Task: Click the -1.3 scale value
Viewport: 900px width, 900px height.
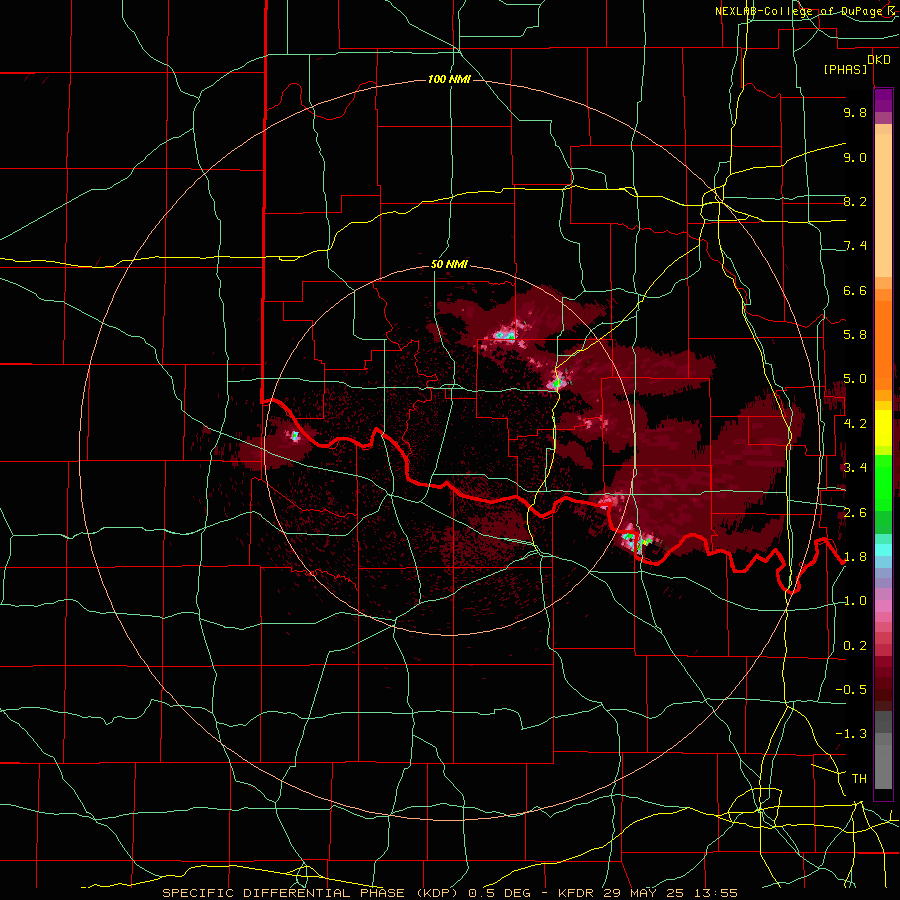Action: (x=851, y=734)
